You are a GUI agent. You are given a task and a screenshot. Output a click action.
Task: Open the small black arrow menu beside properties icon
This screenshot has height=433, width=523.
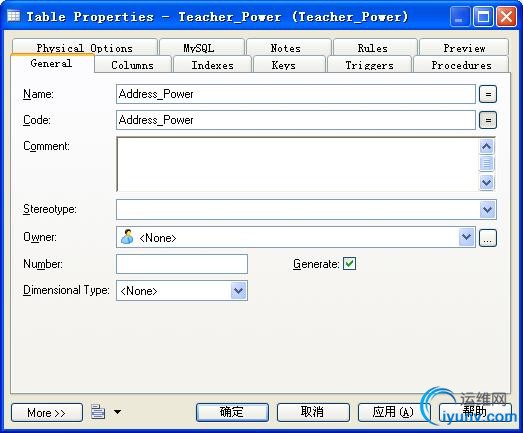tap(117, 412)
